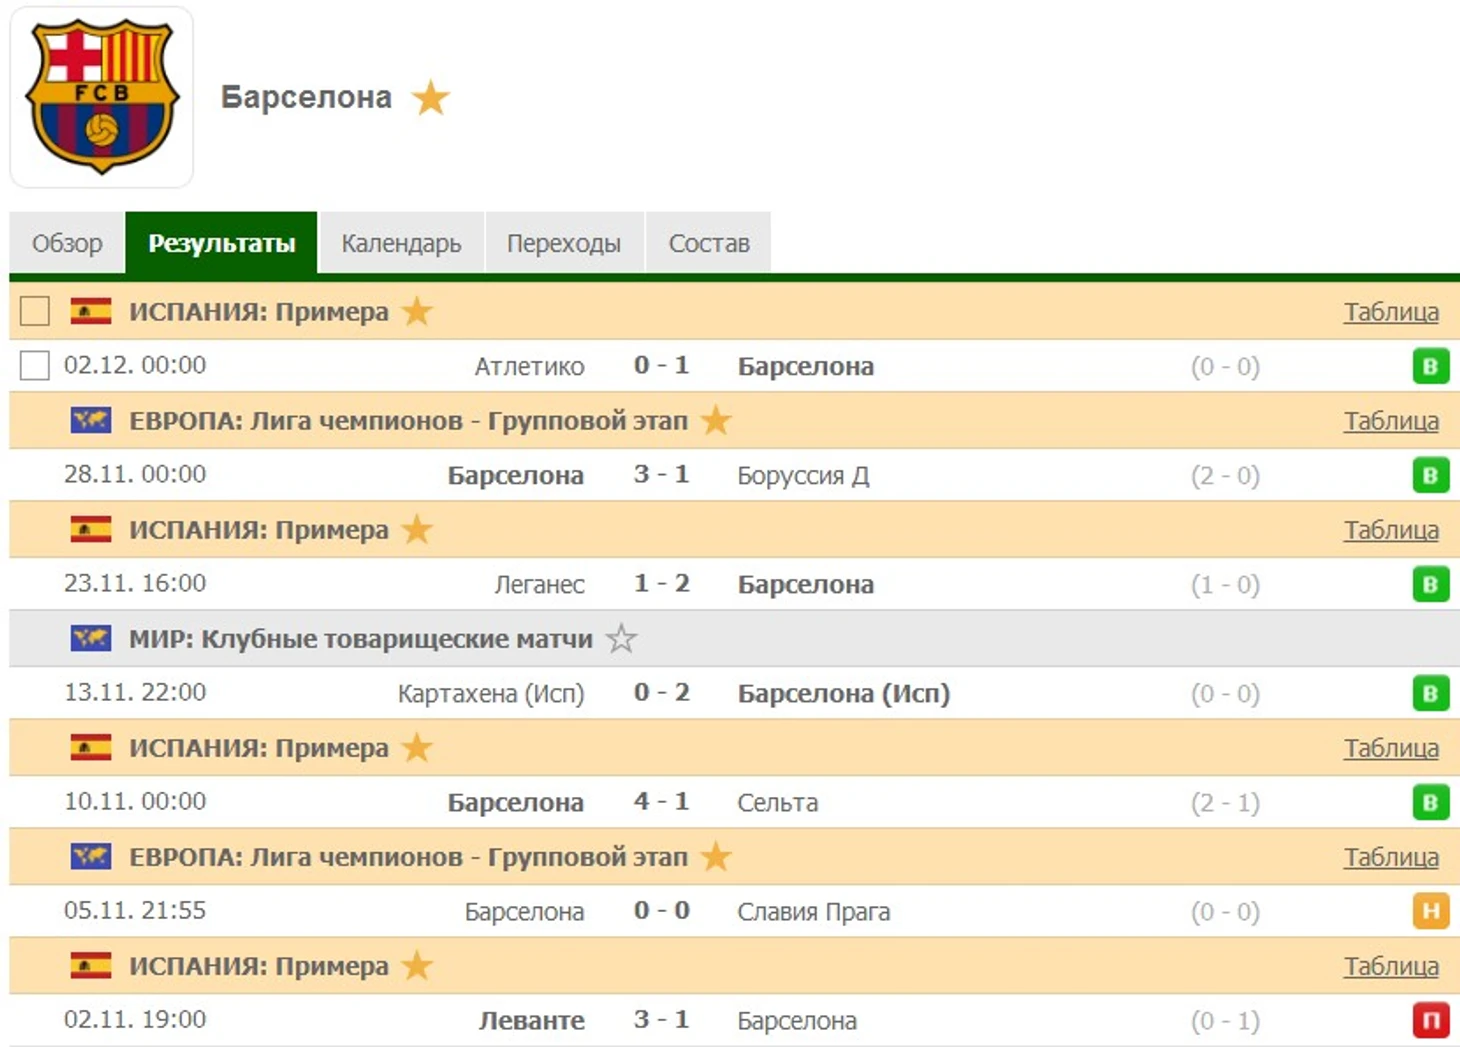The image size is (1460, 1047).
Task: Switch to the Календарь tab
Action: [x=401, y=243]
